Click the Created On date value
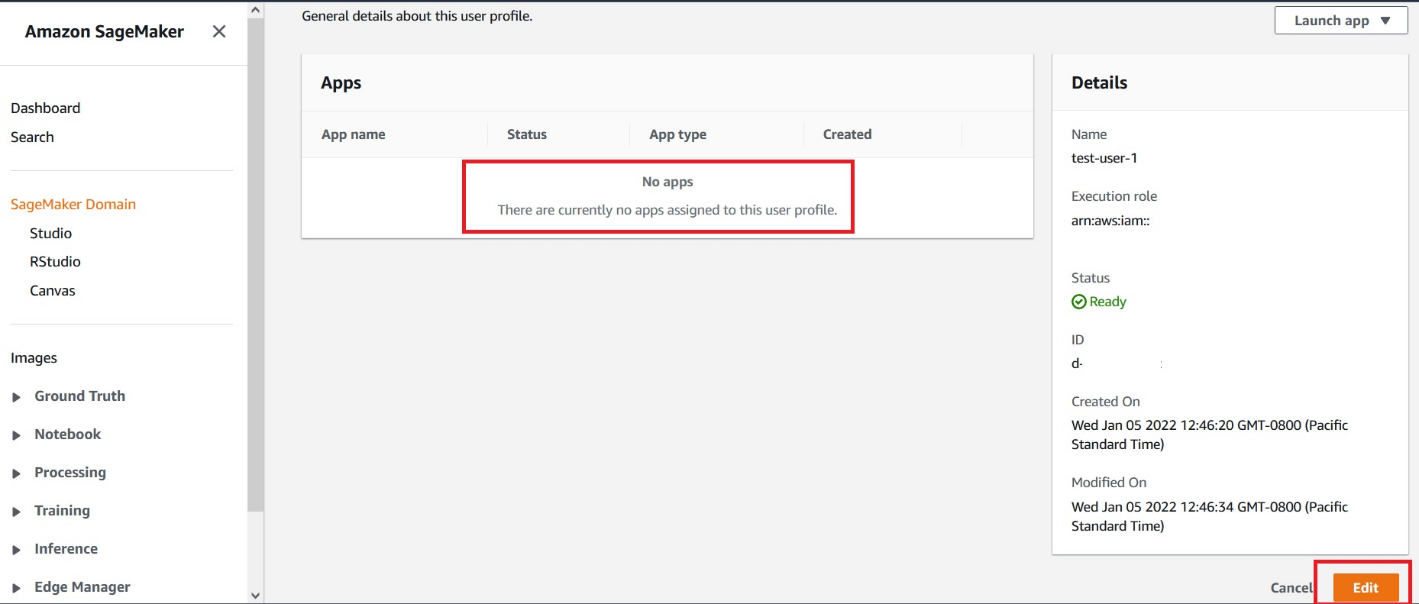 pyautogui.click(x=1210, y=435)
